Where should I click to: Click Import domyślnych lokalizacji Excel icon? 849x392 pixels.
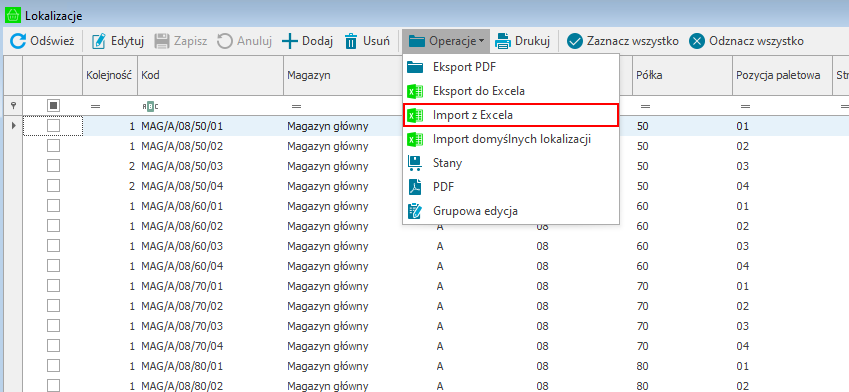(x=415, y=139)
